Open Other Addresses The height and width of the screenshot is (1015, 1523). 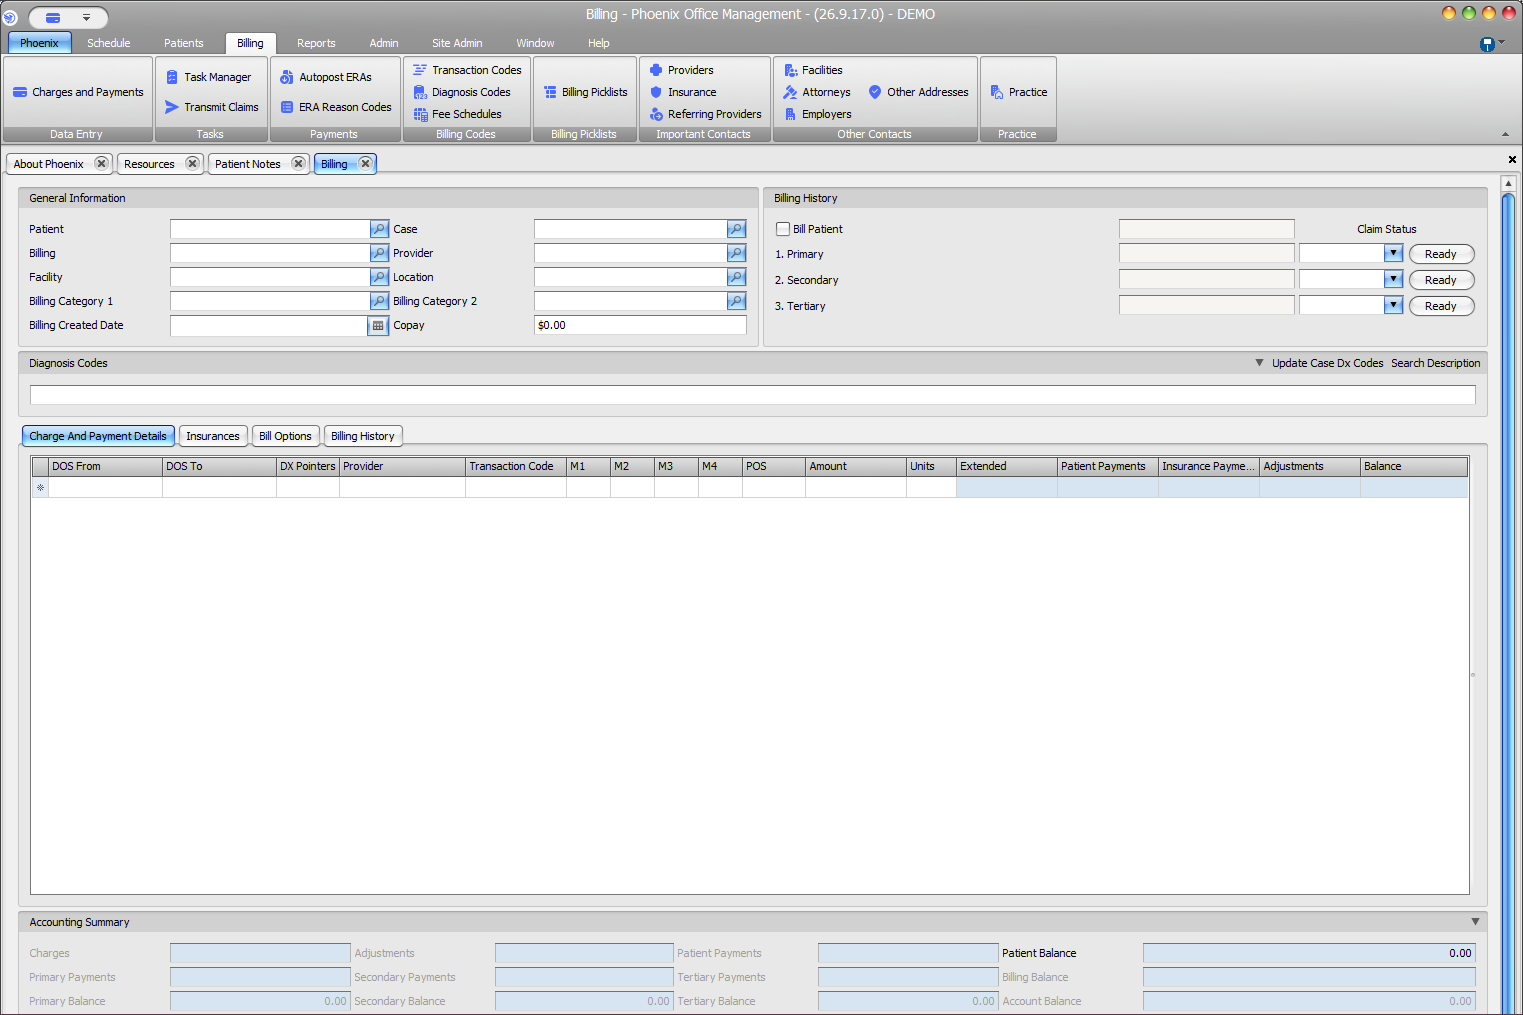pos(918,92)
